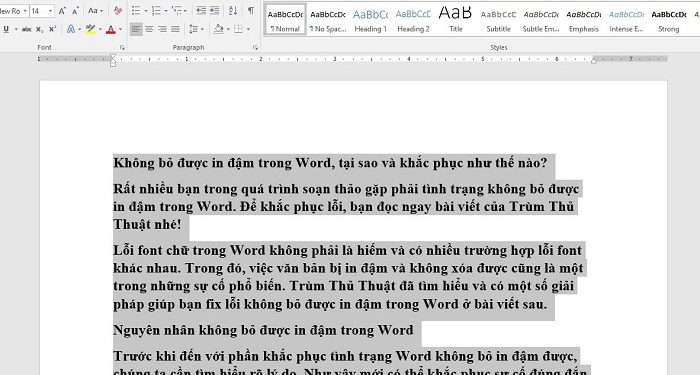Clear all formatting with eraser icon
The image size is (700, 375).
click(x=118, y=11)
